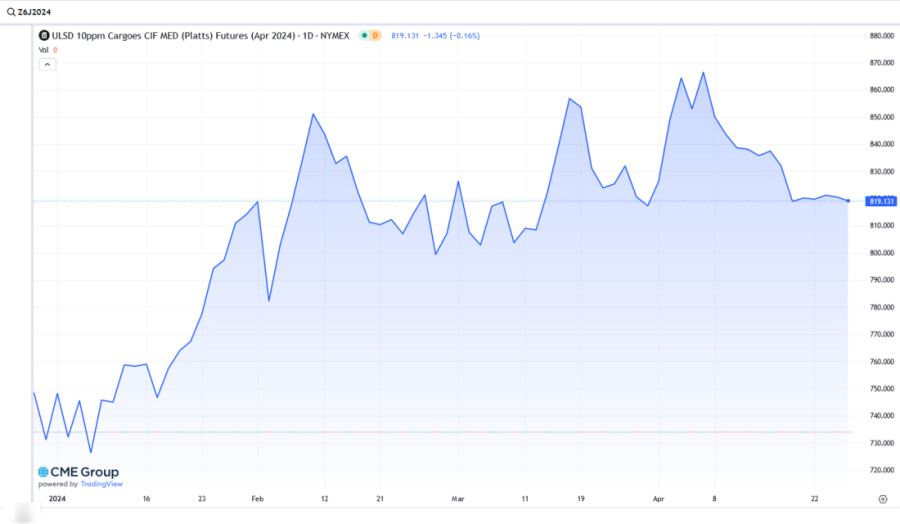Open chart settings gear icon
The height and width of the screenshot is (524, 900).
[881, 497]
